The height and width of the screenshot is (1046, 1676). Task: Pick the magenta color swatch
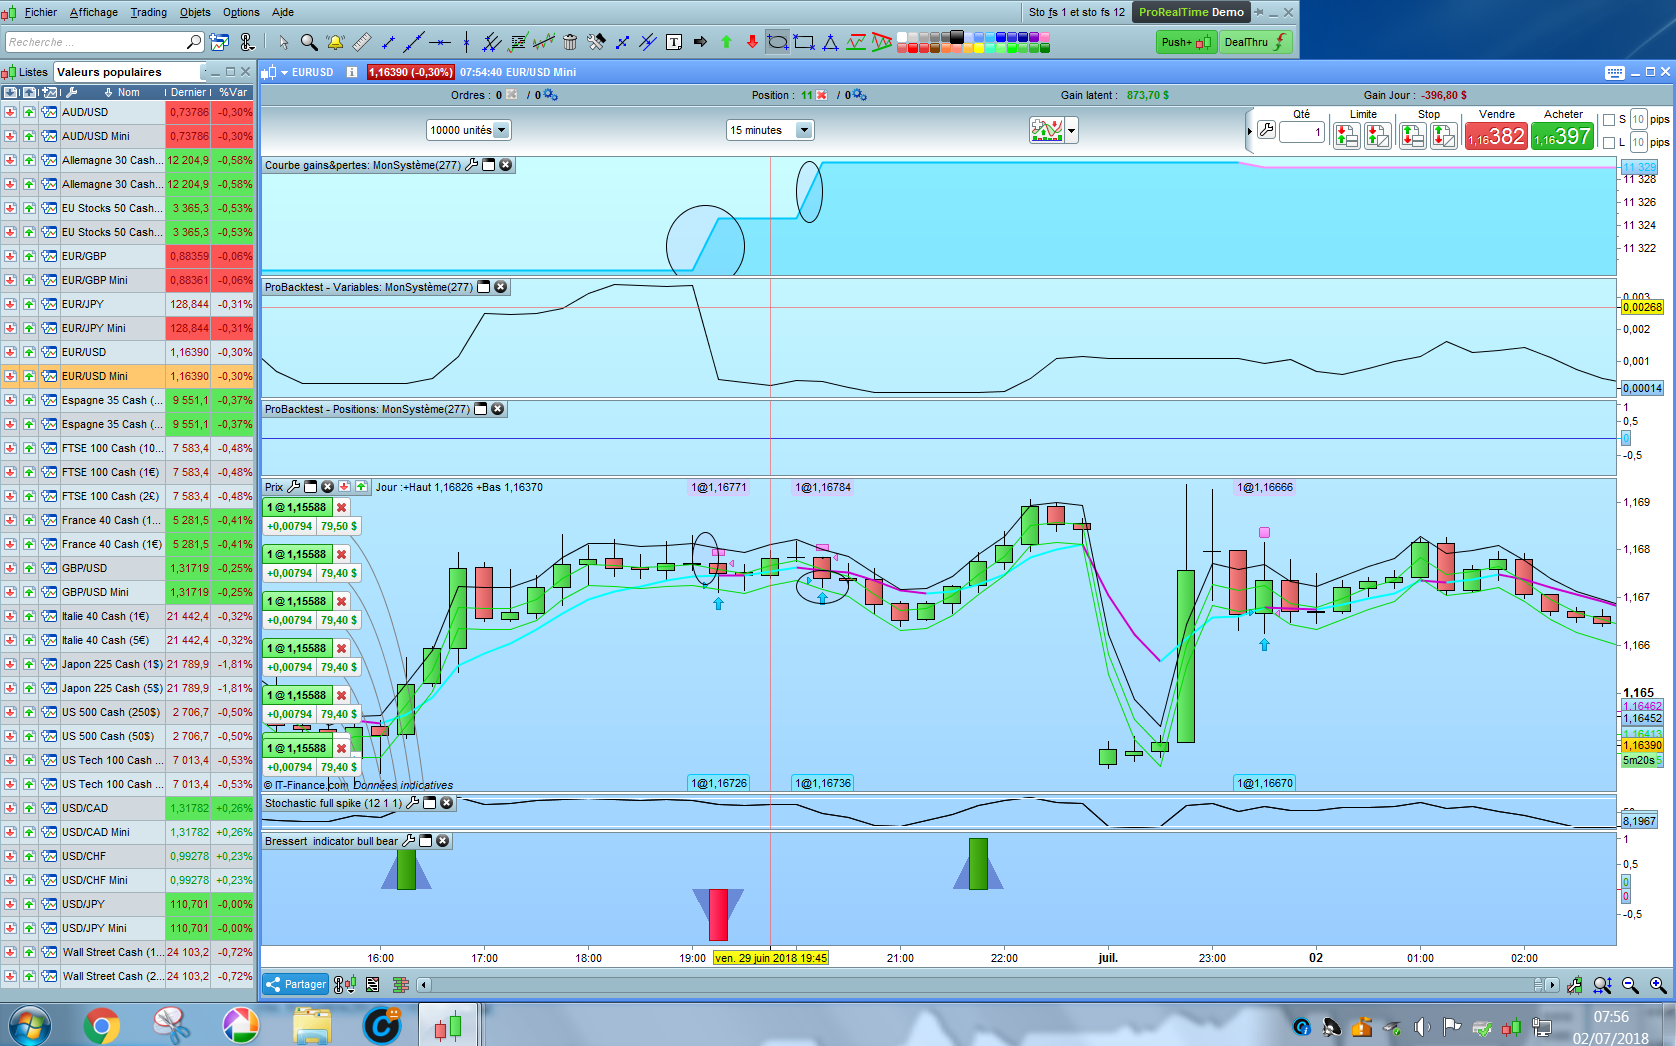(1045, 37)
